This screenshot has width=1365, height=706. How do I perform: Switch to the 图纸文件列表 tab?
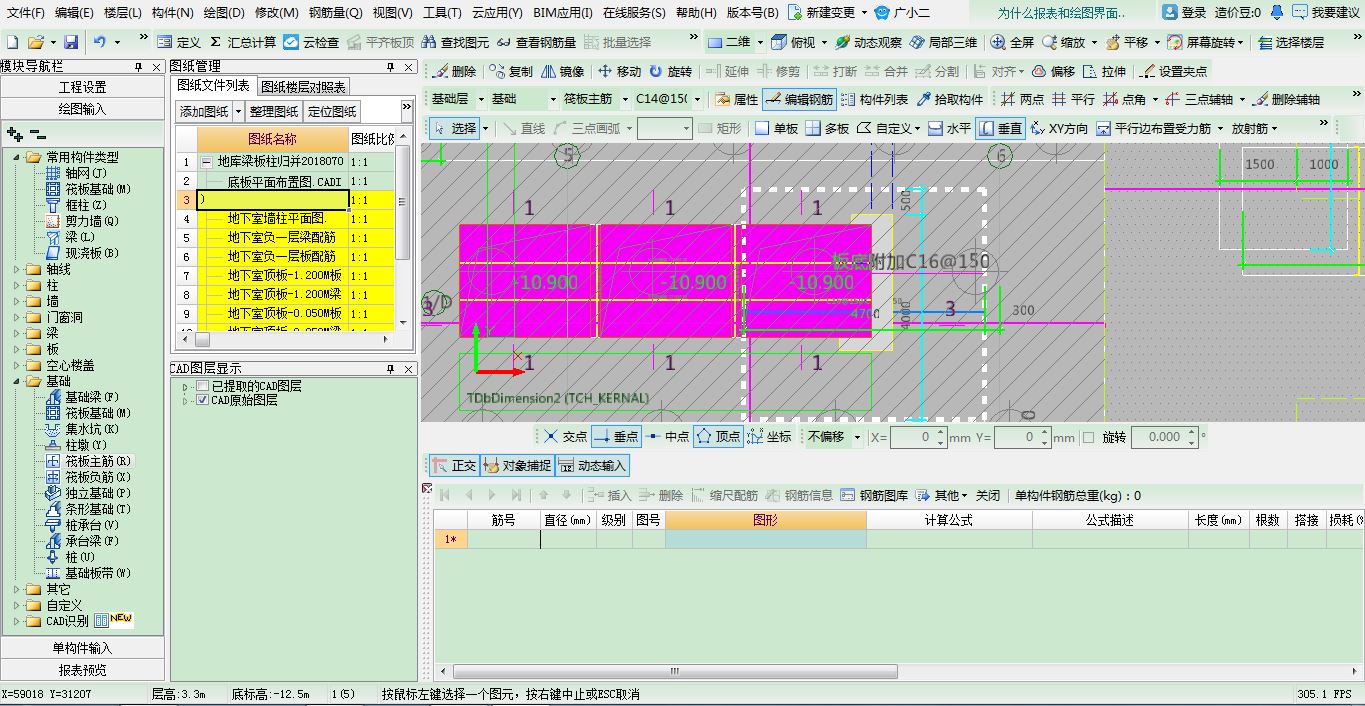pyautogui.click(x=213, y=86)
